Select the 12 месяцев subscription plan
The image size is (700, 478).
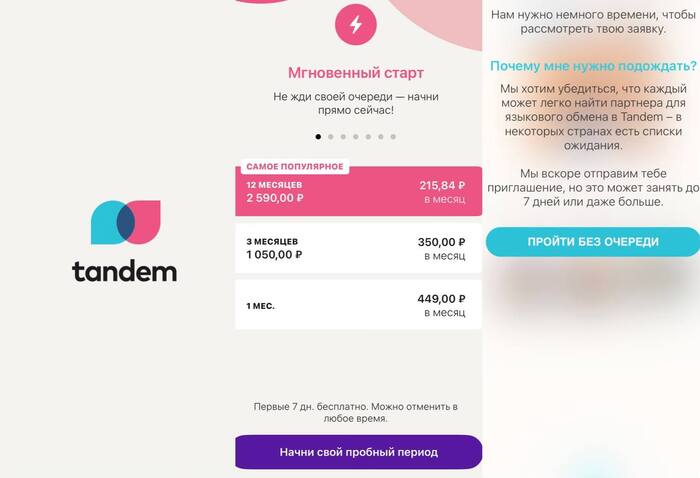(x=358, y=192)
